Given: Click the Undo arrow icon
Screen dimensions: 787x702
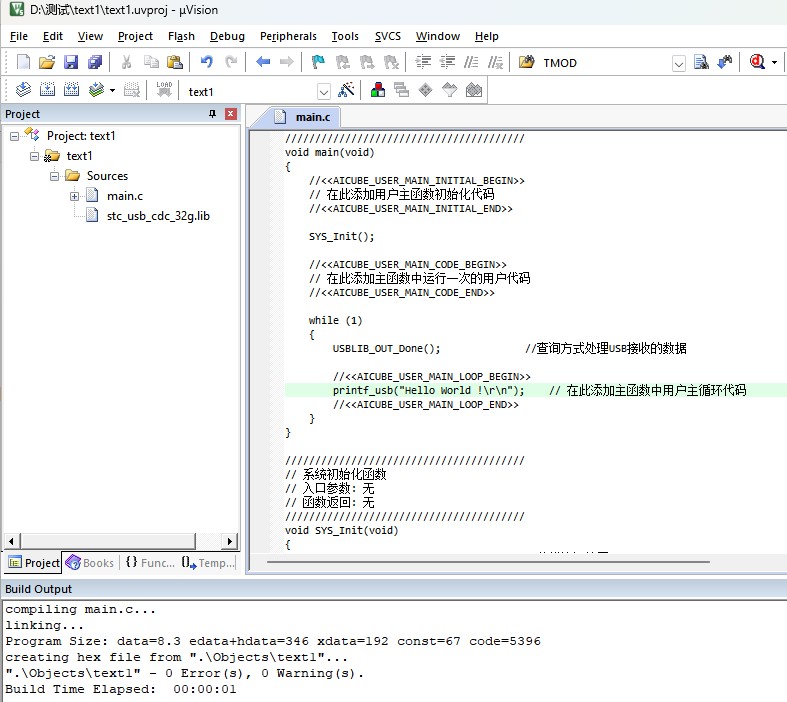Looking at the screenshot, I should (x=206, y=62).
